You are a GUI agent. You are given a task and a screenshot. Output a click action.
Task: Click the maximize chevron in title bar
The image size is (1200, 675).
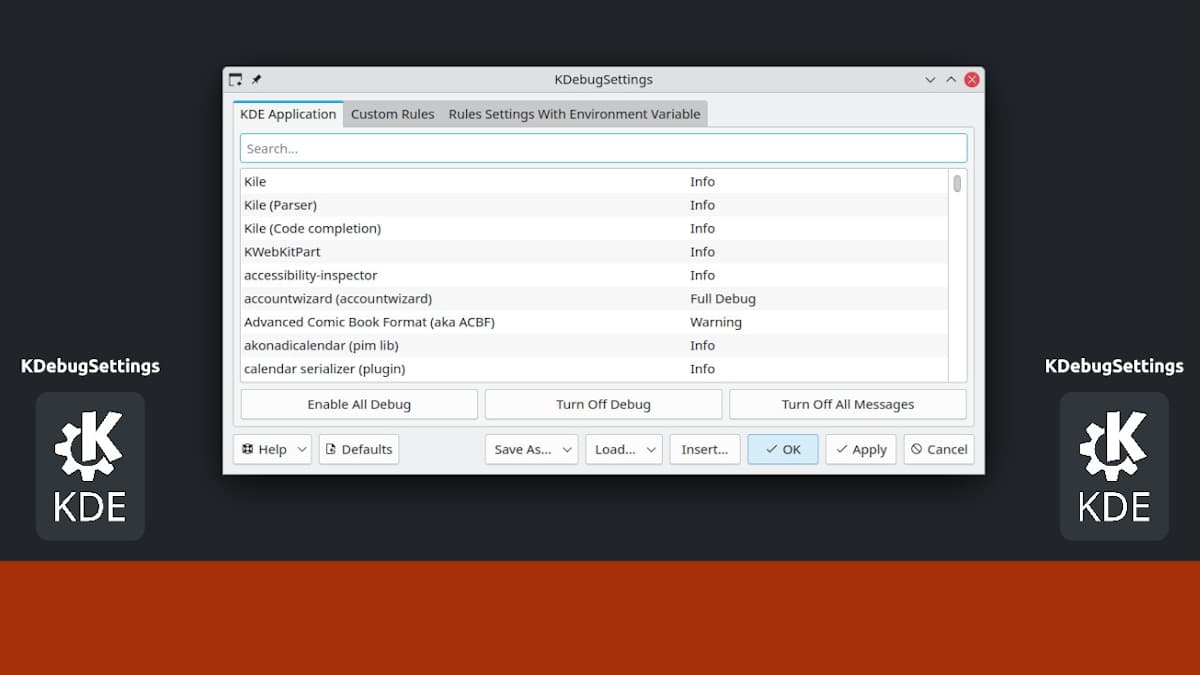[951, 80]
